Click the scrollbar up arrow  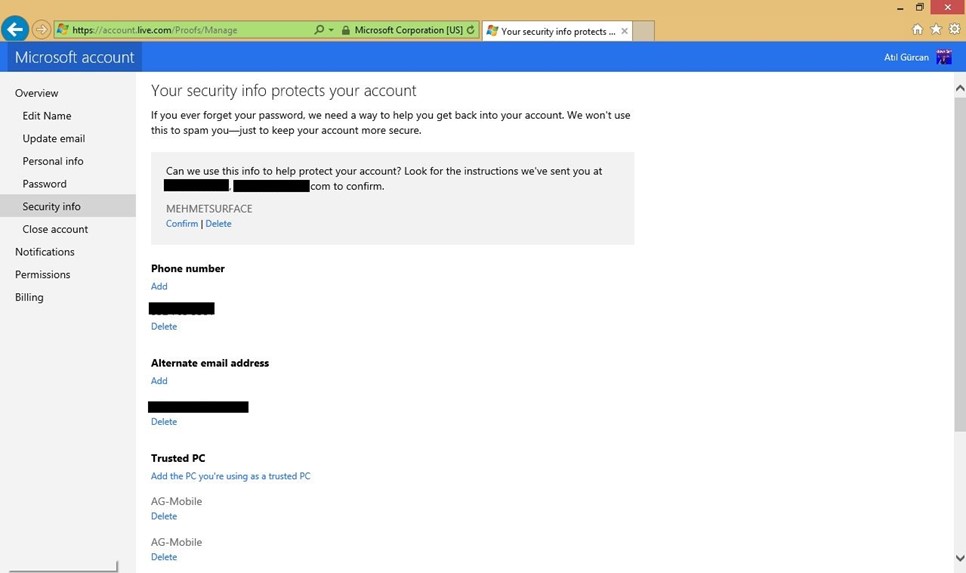tap(960, 89)
